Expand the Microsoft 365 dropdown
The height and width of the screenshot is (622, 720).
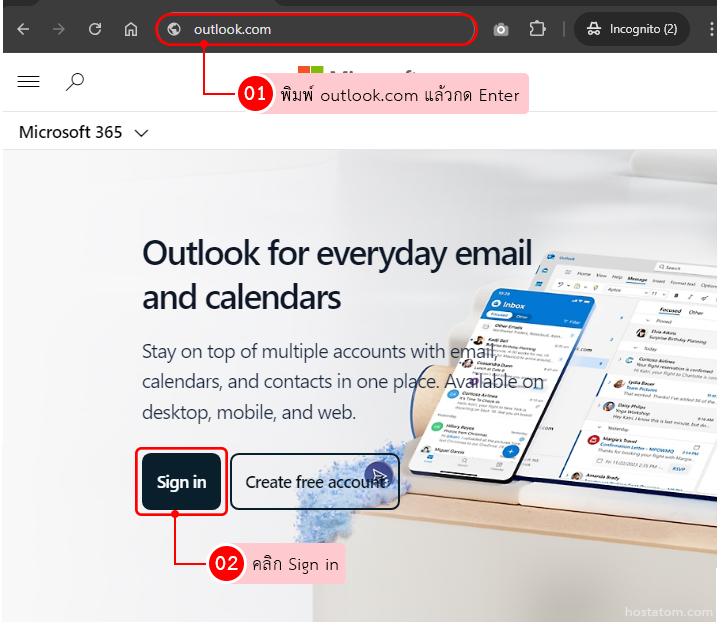[84, 133]
